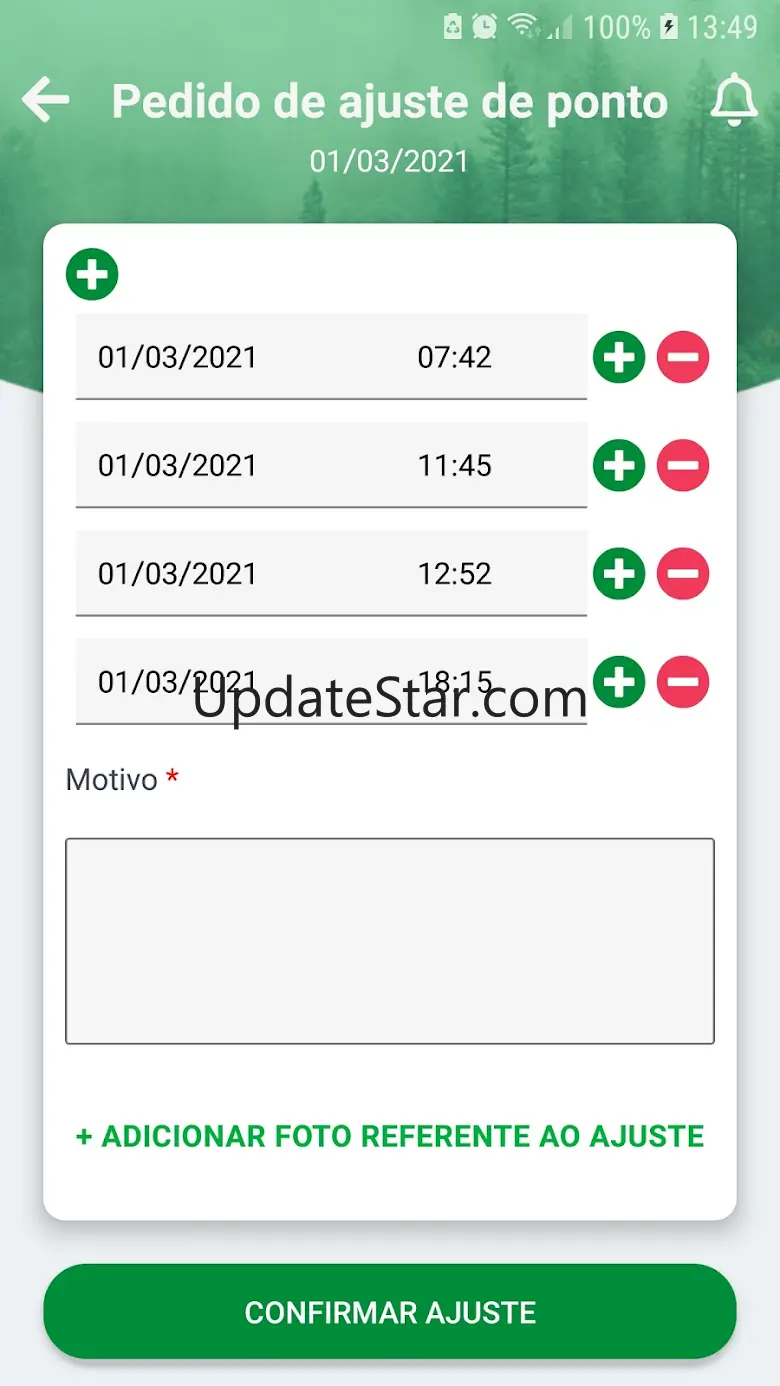The image size is (780, 1386).
Task: Tap Adicionar foto referente ao ajuste
Action: tap(390, 1136)
